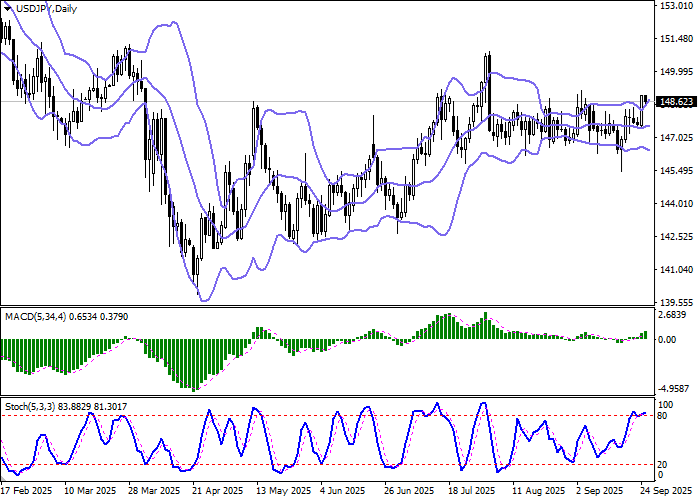Screen dimensions: 700x500
Task: Click the 11 Aug 2025 date label
Action: pyautogui.click(x=536, y=492)
